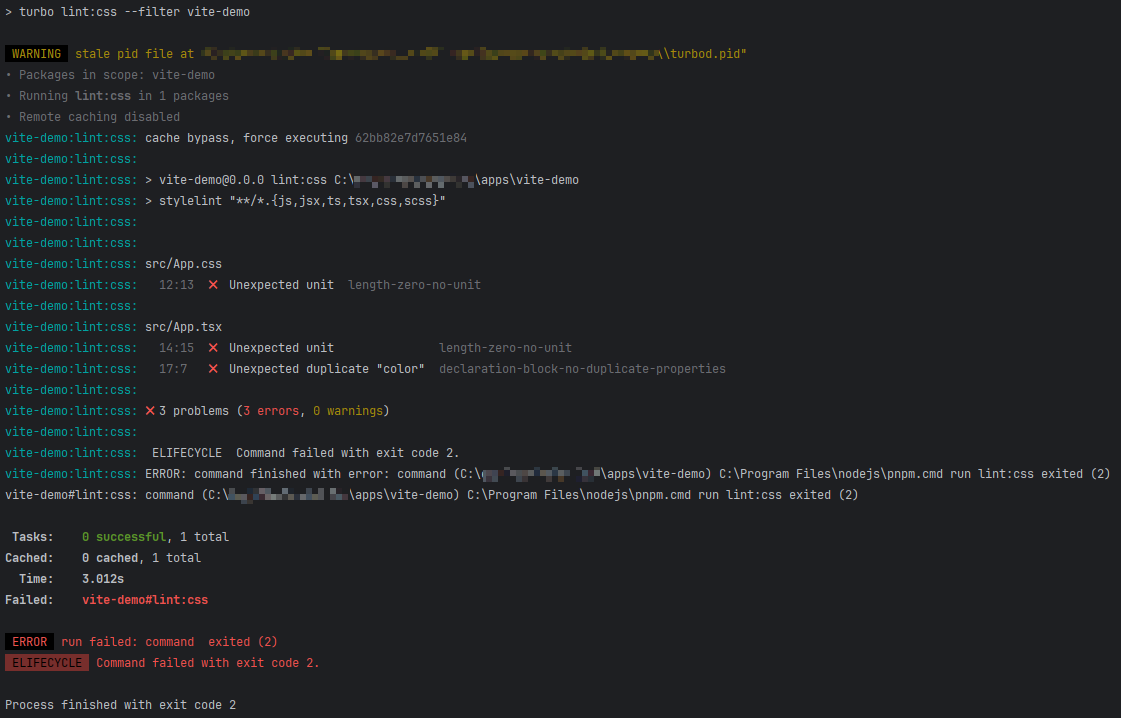Click '3 errors' in the summary
The image size is (1121, 718).
click(271, 410)
